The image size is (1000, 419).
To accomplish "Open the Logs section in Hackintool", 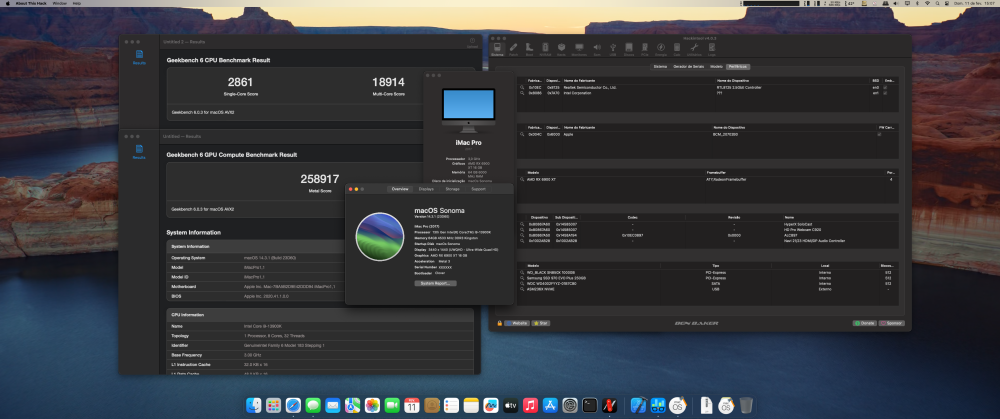I will click(x=712, y=48).
